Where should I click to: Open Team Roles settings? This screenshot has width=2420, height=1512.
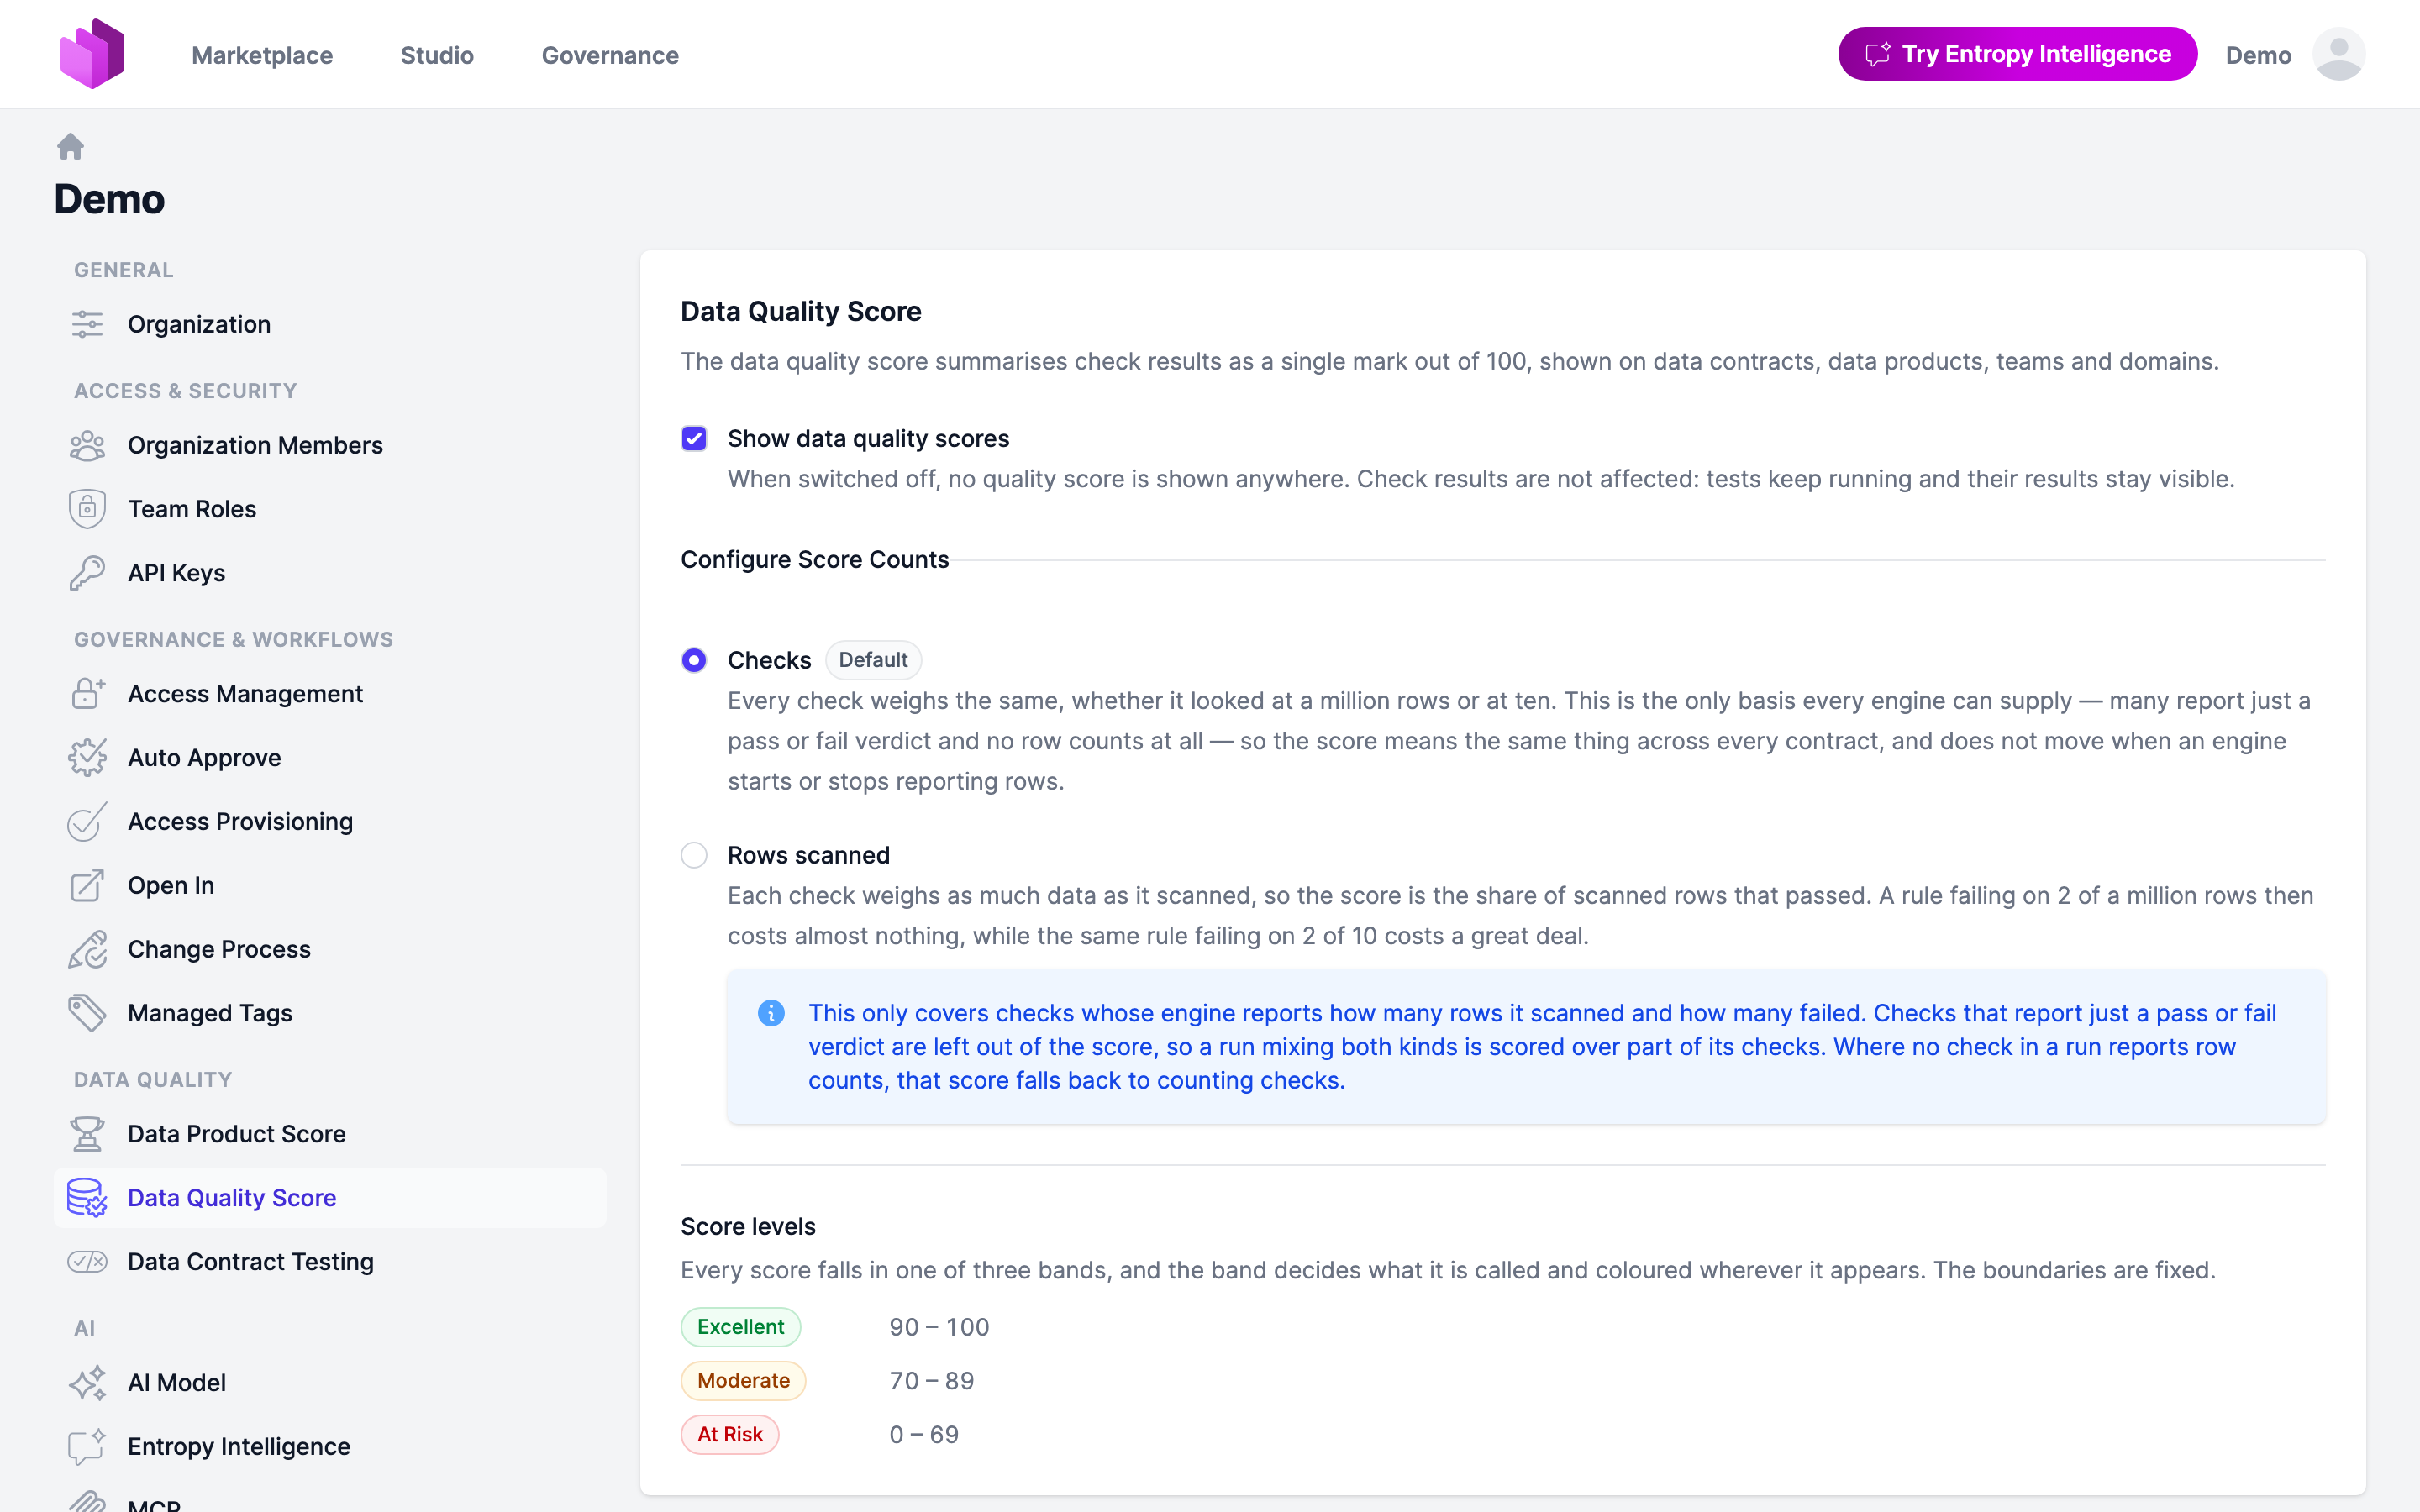pyautogui.click(x=330, y=509)
